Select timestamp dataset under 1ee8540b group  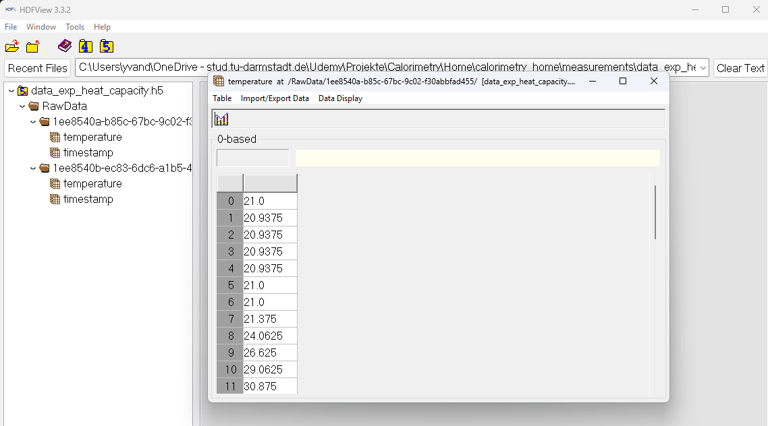(x=88, y=199)
